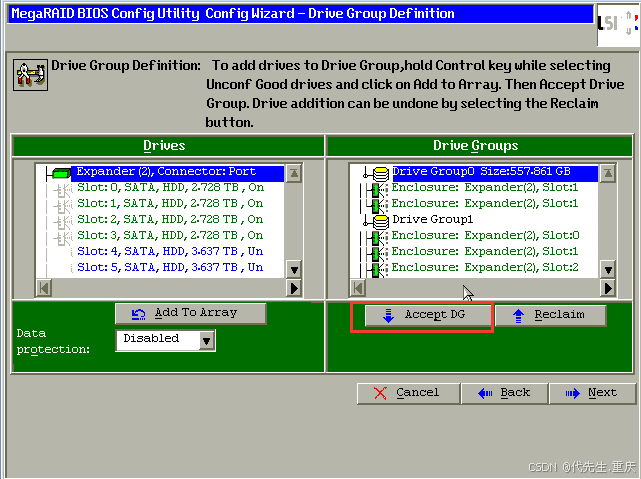Click the left arrow icon on Back
The height and width of the screenshot is (479, 641).
coord(485,393)
